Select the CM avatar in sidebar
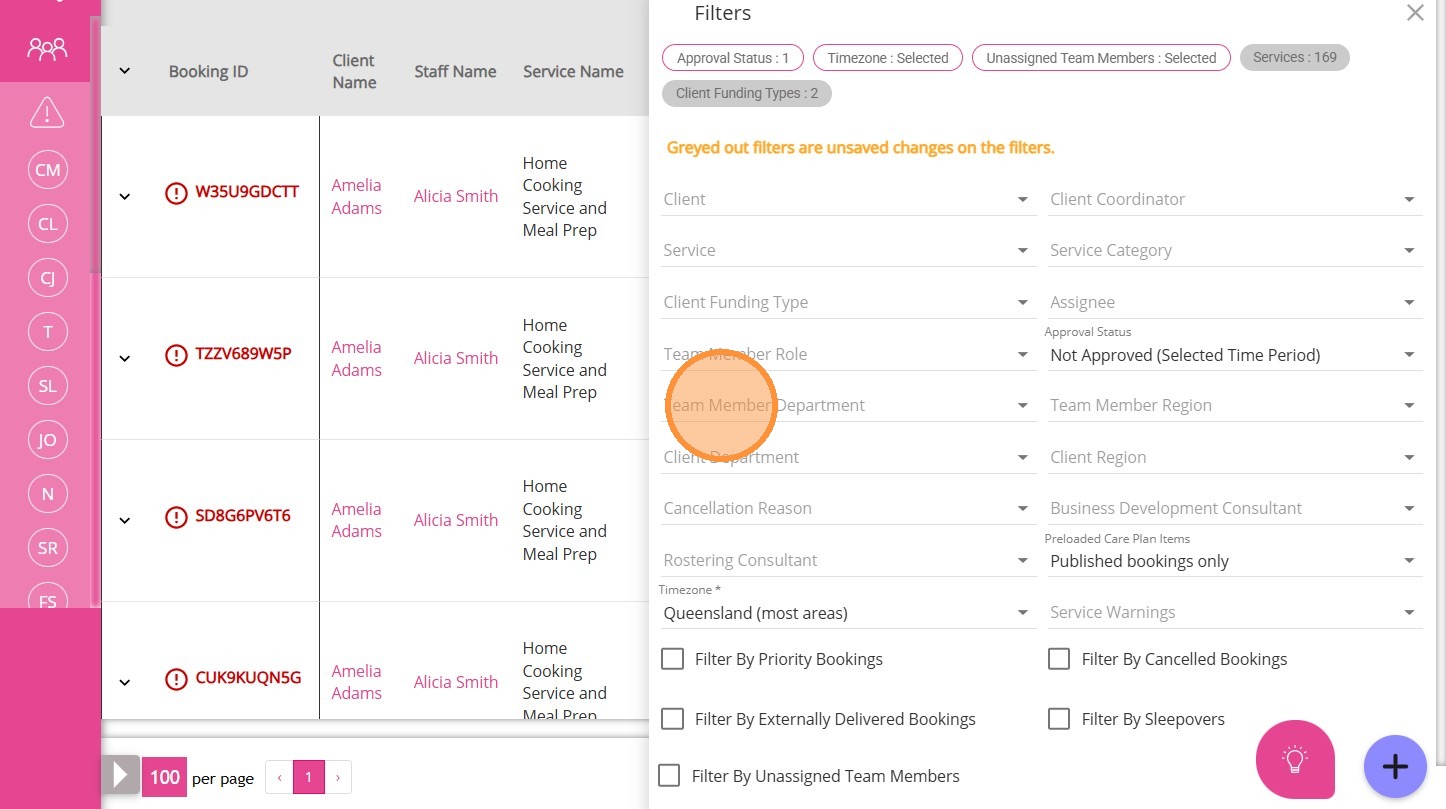The width and height of the screenshot is (1446, 809). (x=47, y=170)
